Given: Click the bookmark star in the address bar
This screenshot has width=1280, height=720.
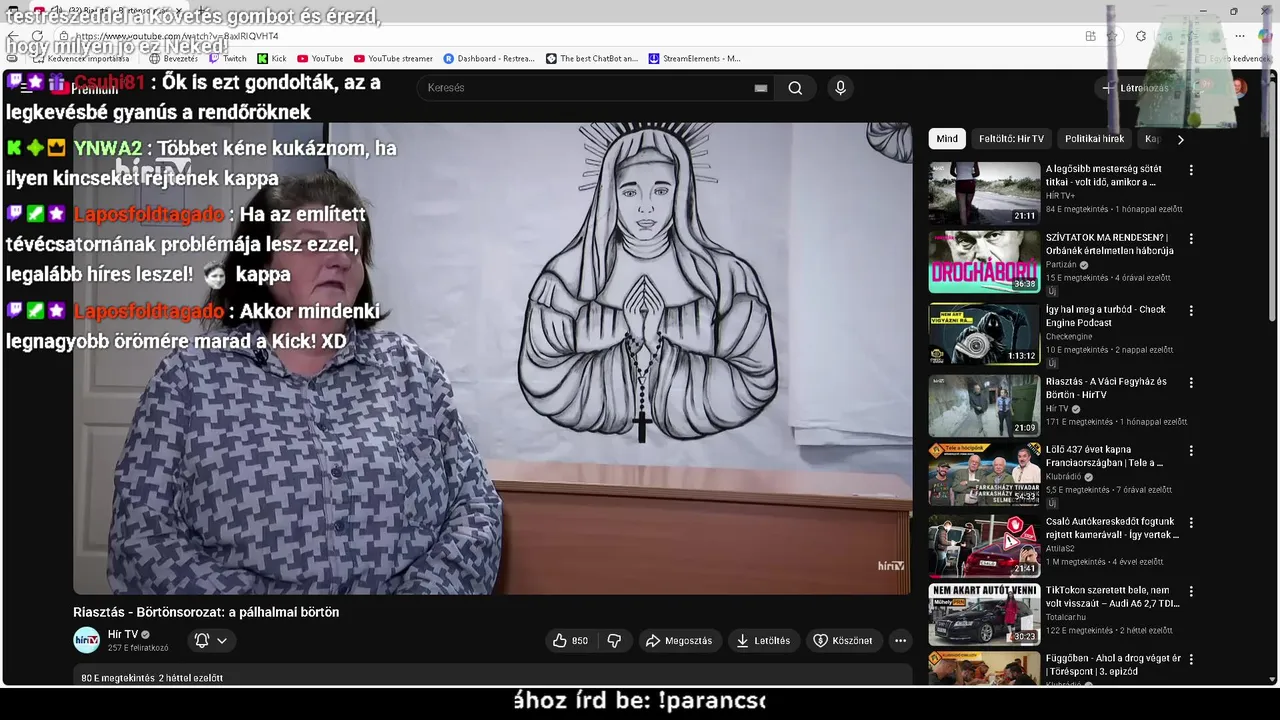Looking at the screenshot, I should tap(1111, 36).
